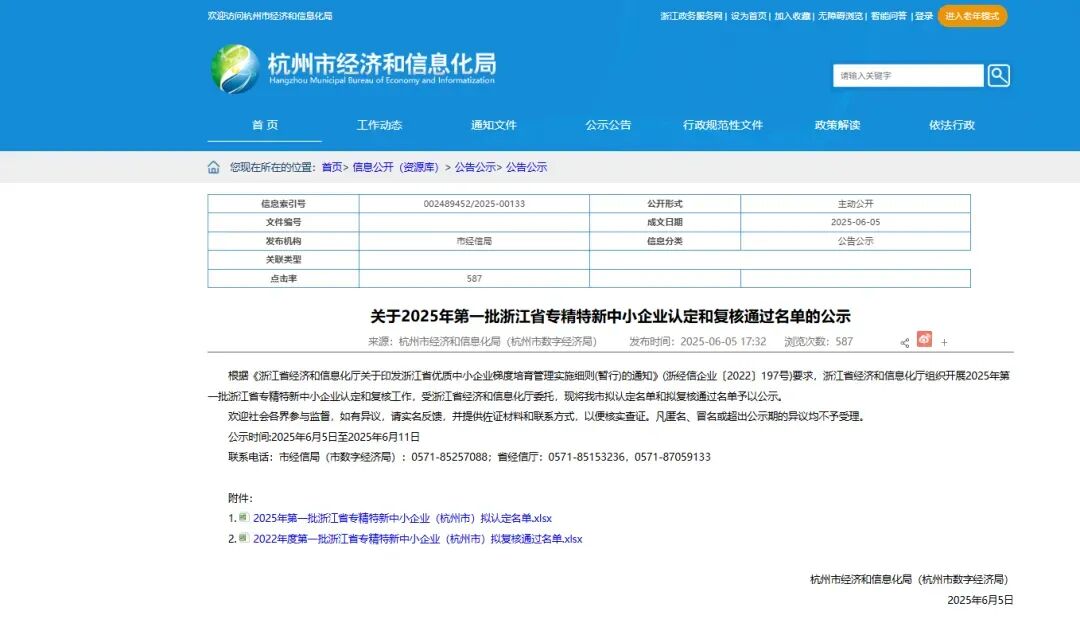
Task: Switch on 进入老年模式 elderly mode
Action: [972, 16]
